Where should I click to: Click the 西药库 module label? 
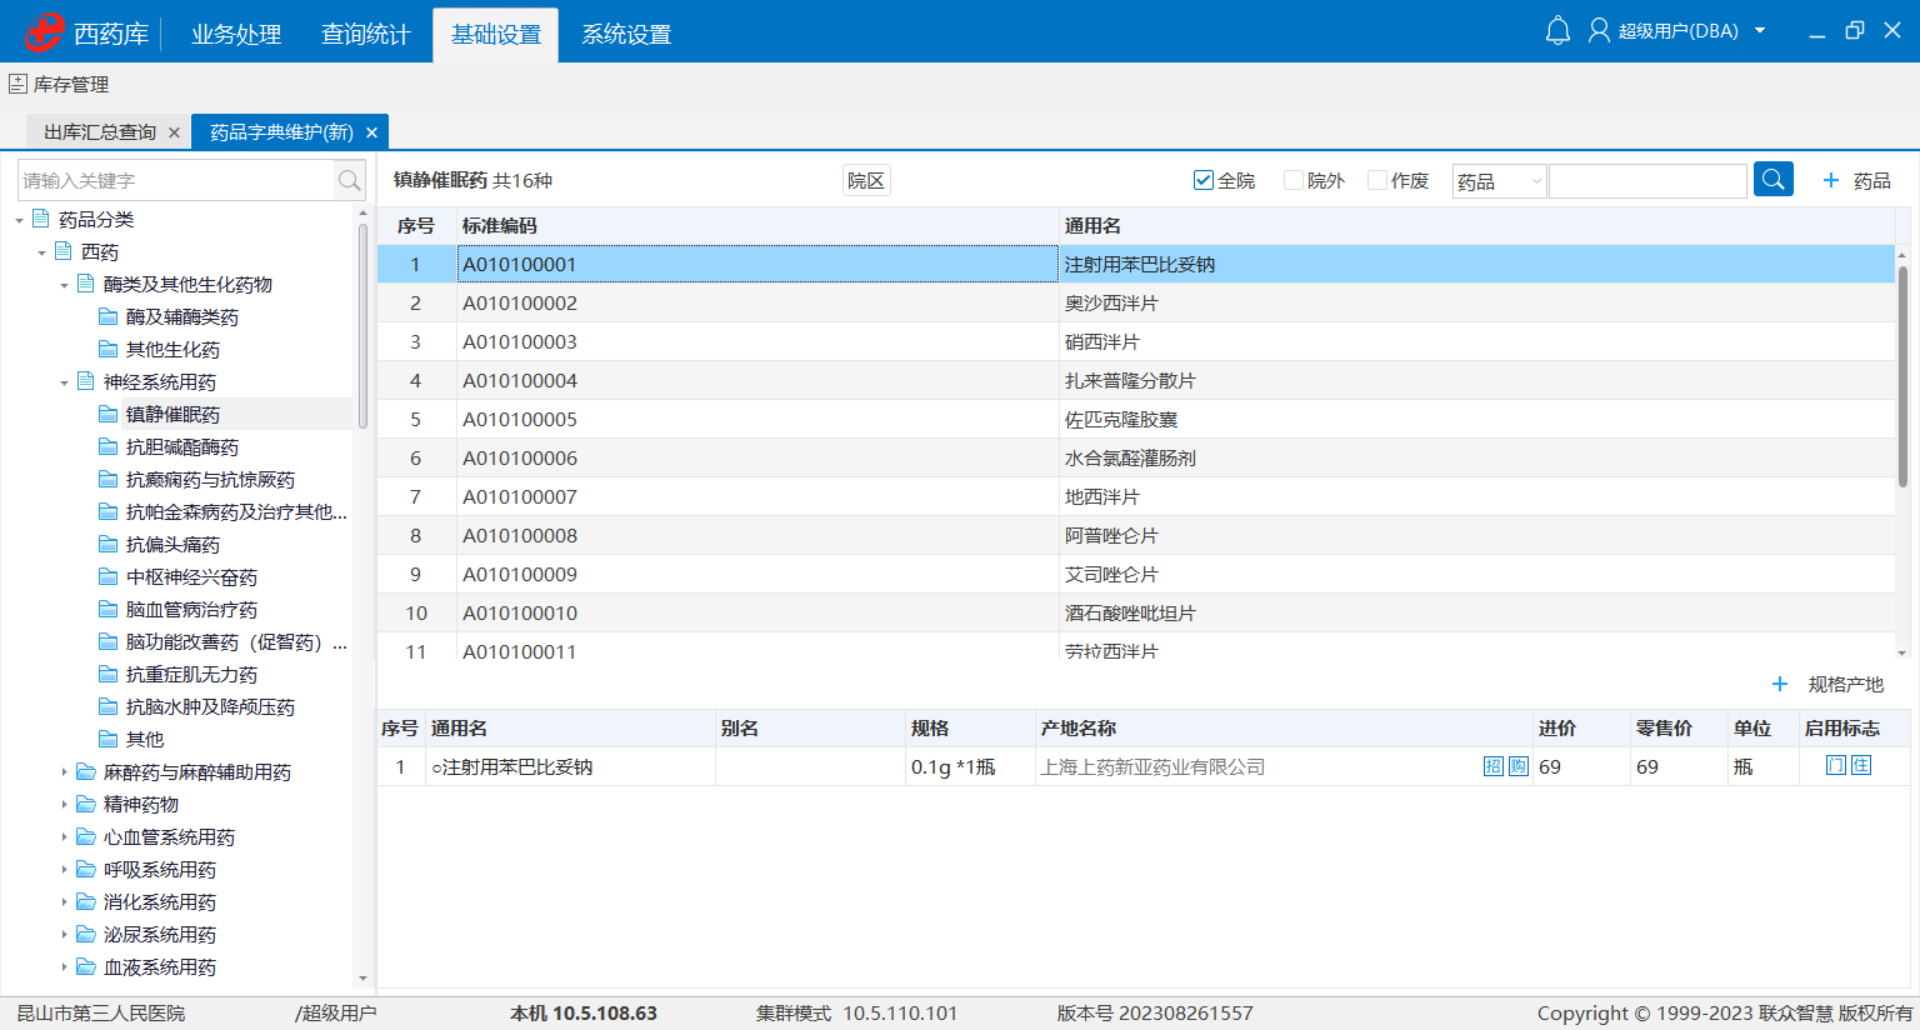tap(111, 34)
